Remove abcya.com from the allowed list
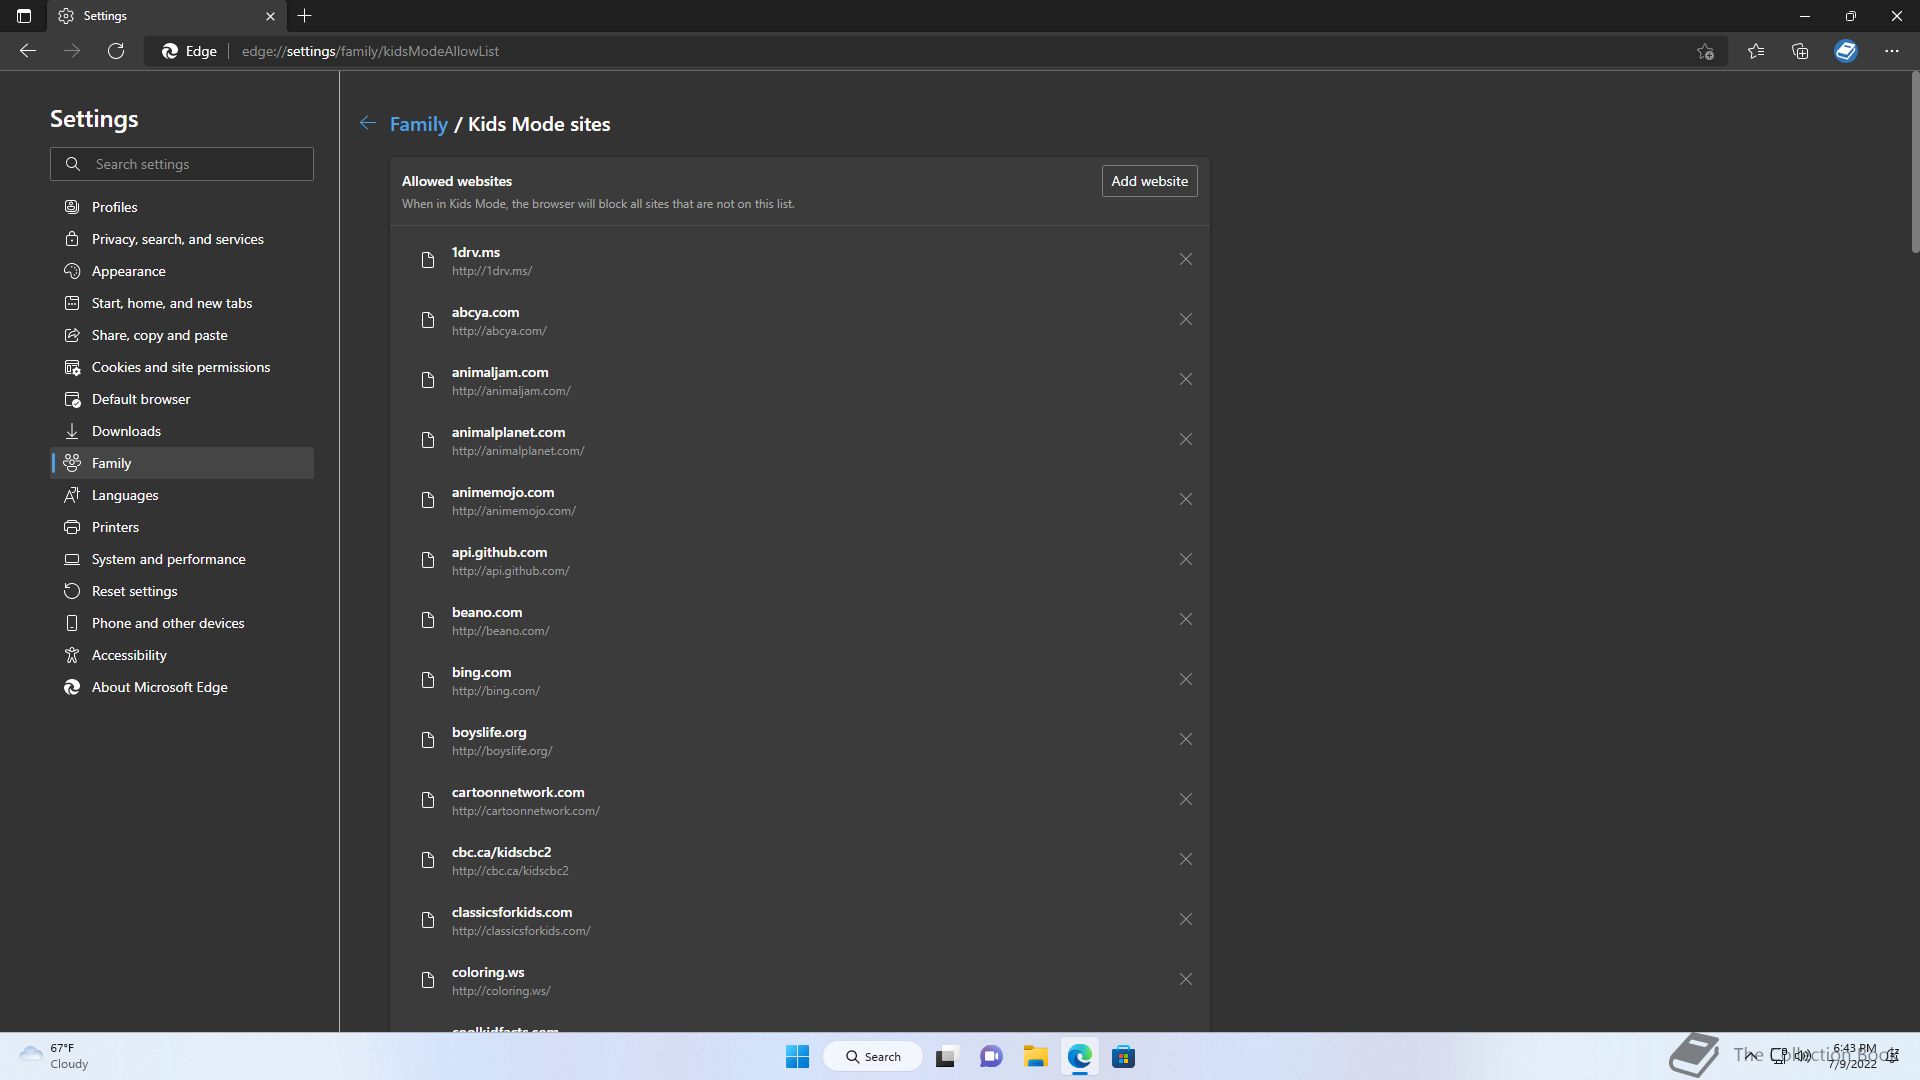 (1185, 320)
